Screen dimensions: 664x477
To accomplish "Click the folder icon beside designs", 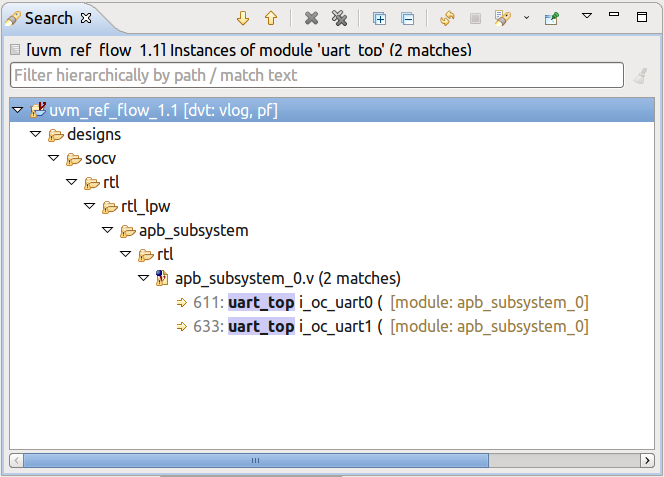I will click(x=56, y=135).
